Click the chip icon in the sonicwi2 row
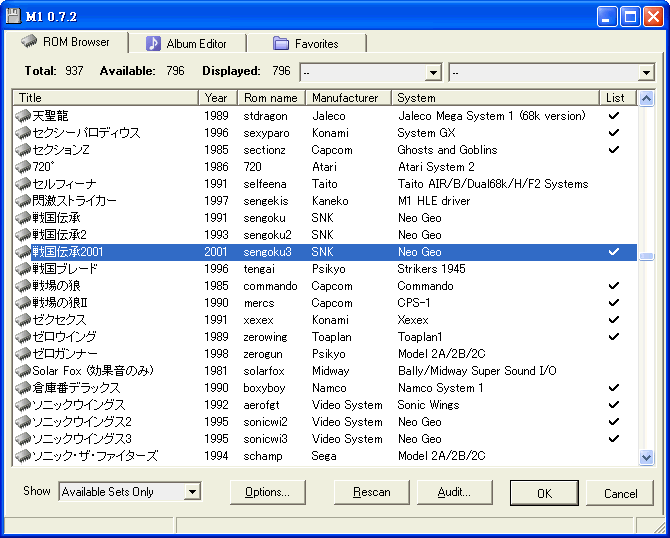The width and height of the screenshot is (670, 538). [x=23, y=422]
